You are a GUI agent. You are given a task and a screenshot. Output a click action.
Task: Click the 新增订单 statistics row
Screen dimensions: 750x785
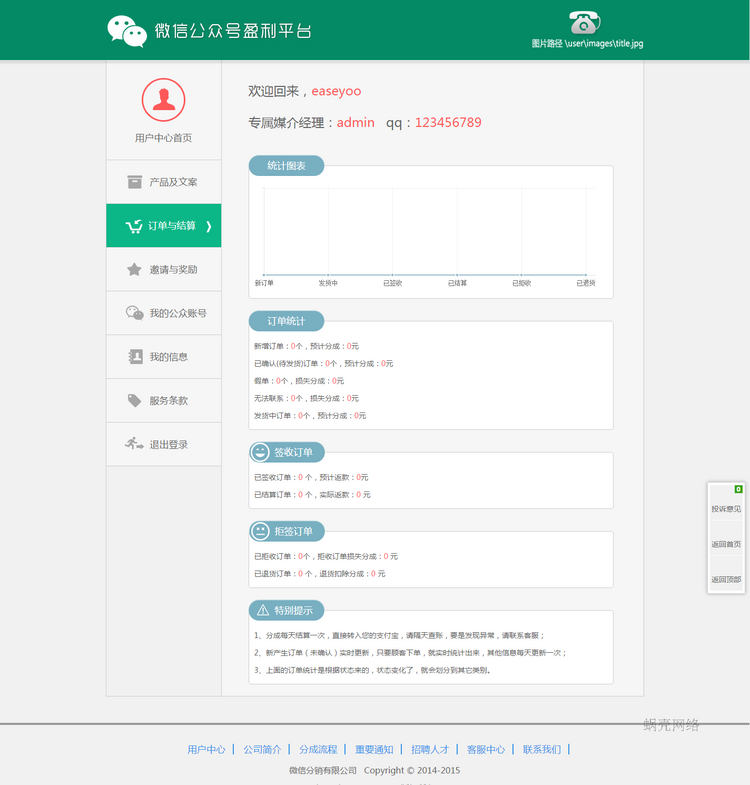(x=306, y=346)
